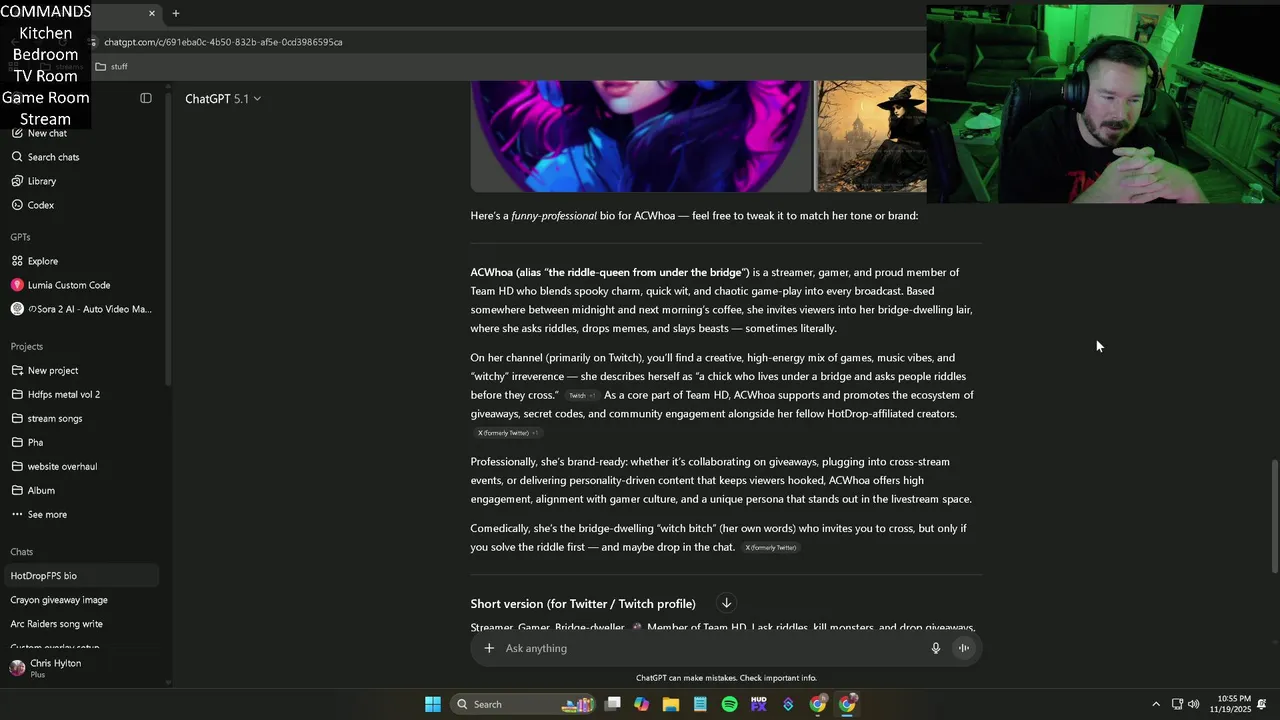
Task: Open Task View on the taskbar
Action: point(613,704)
